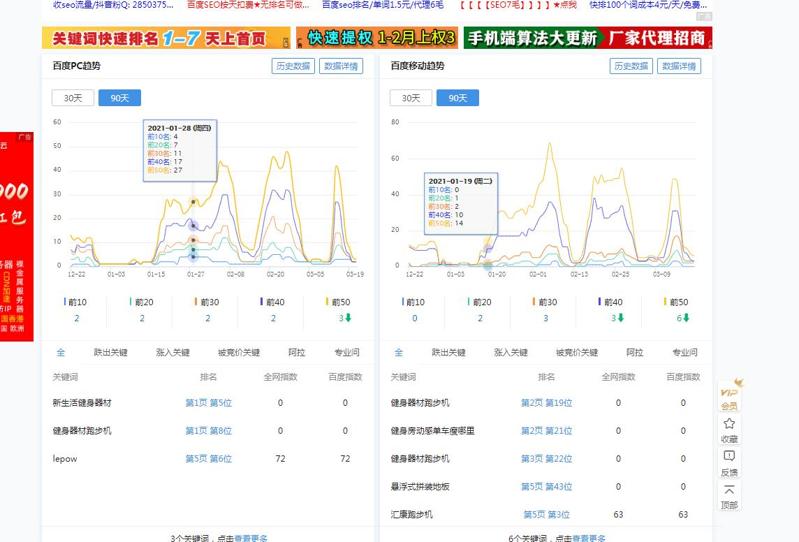The height and width of the screenshot is (542, 799).
Task: Click the VIP 会员 crown icon
Action: (x=729, y=388)
